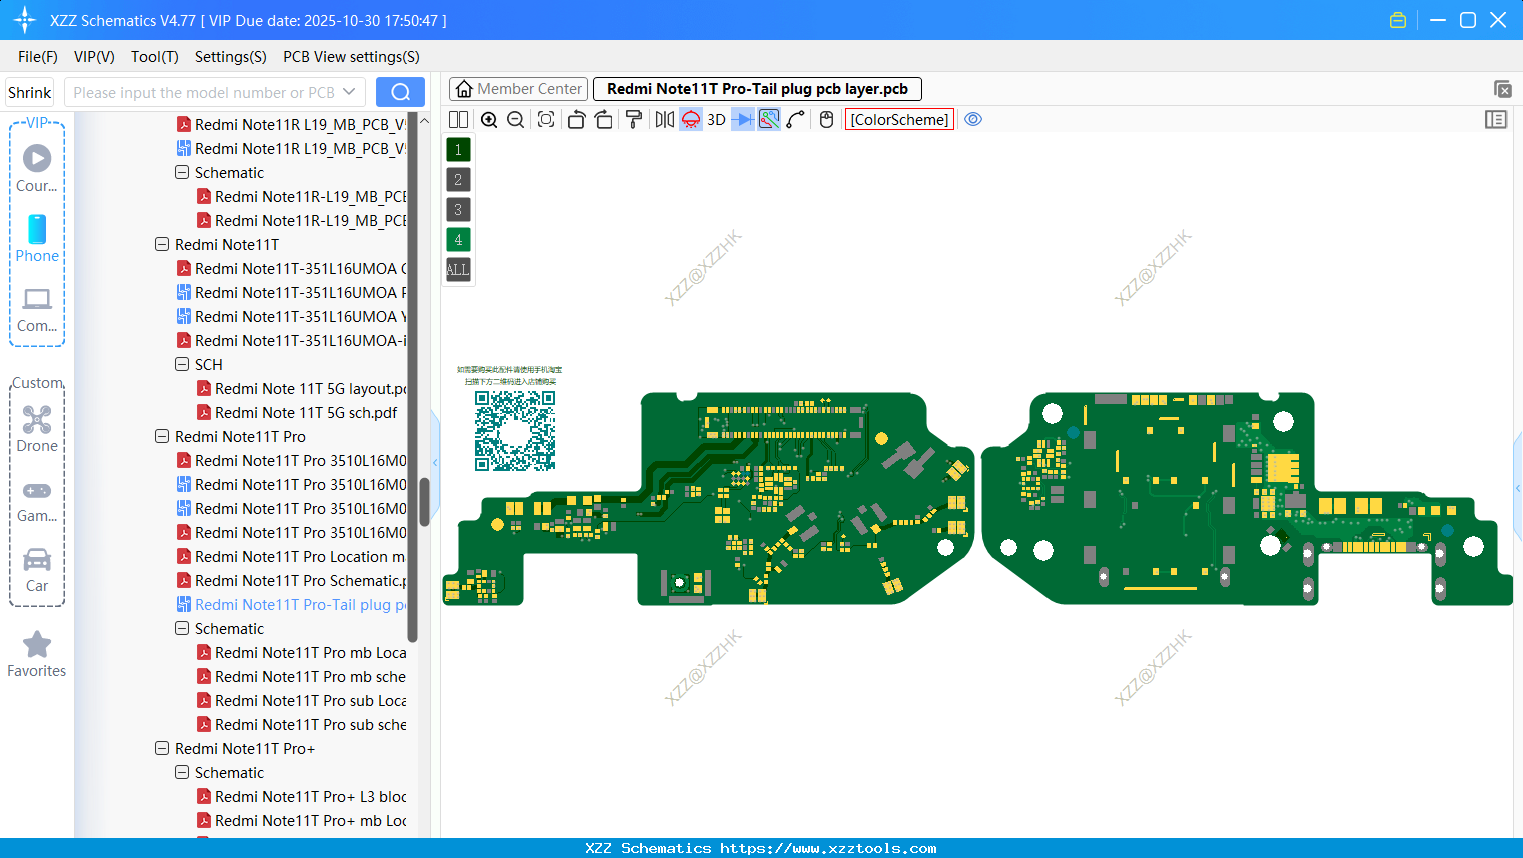Click the rotate left toolbar icon
Viewport: 1523px width, 858px height.
(x=576, y=119)
